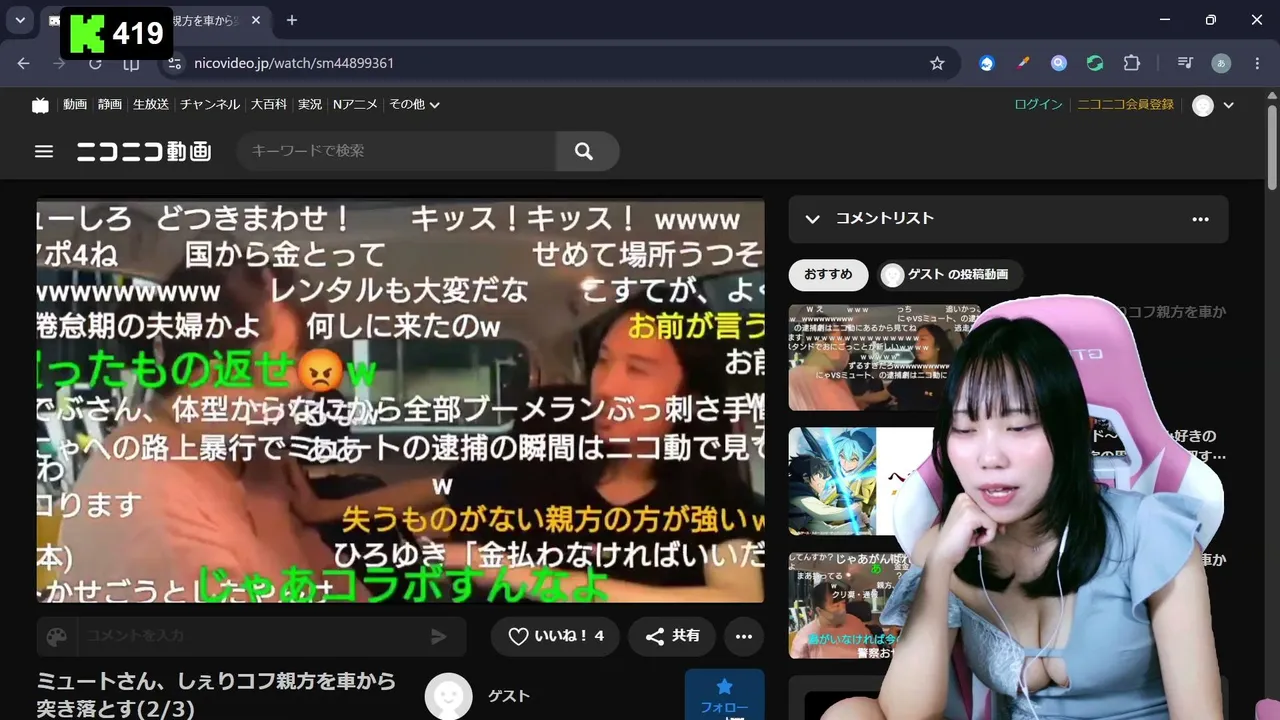The width and height of the screenshot is (1280, 720).
Task: Bookmark this page with the star icon
Action: pos(937,63)
